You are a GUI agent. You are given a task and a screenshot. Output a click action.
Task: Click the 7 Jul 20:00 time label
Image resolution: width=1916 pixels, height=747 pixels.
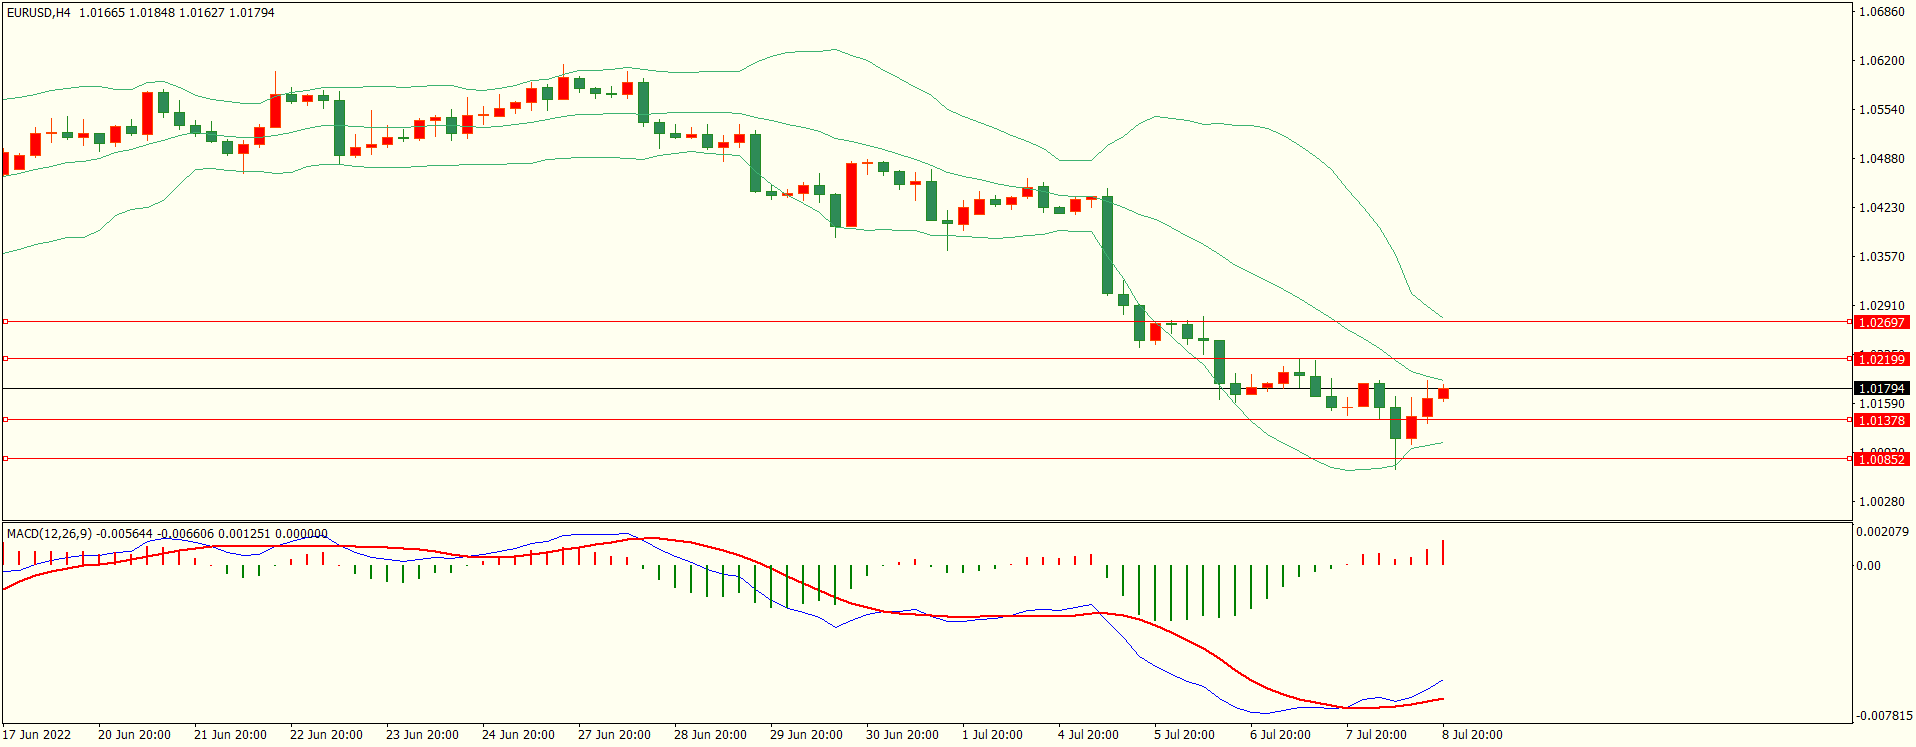click(1376, 735)
